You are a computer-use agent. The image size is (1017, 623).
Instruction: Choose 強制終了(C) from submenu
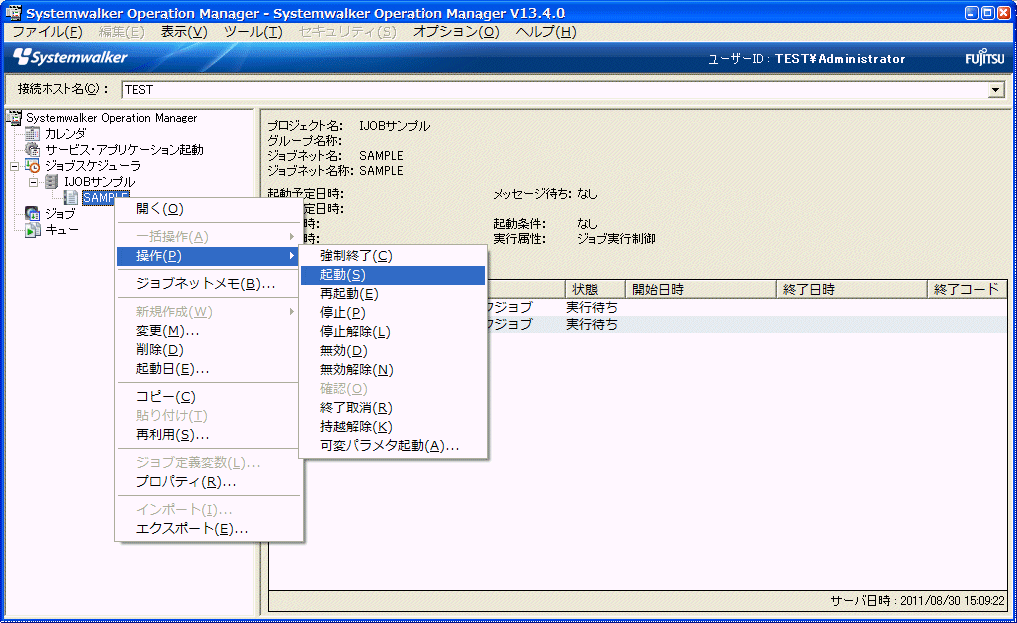[393, 256]
